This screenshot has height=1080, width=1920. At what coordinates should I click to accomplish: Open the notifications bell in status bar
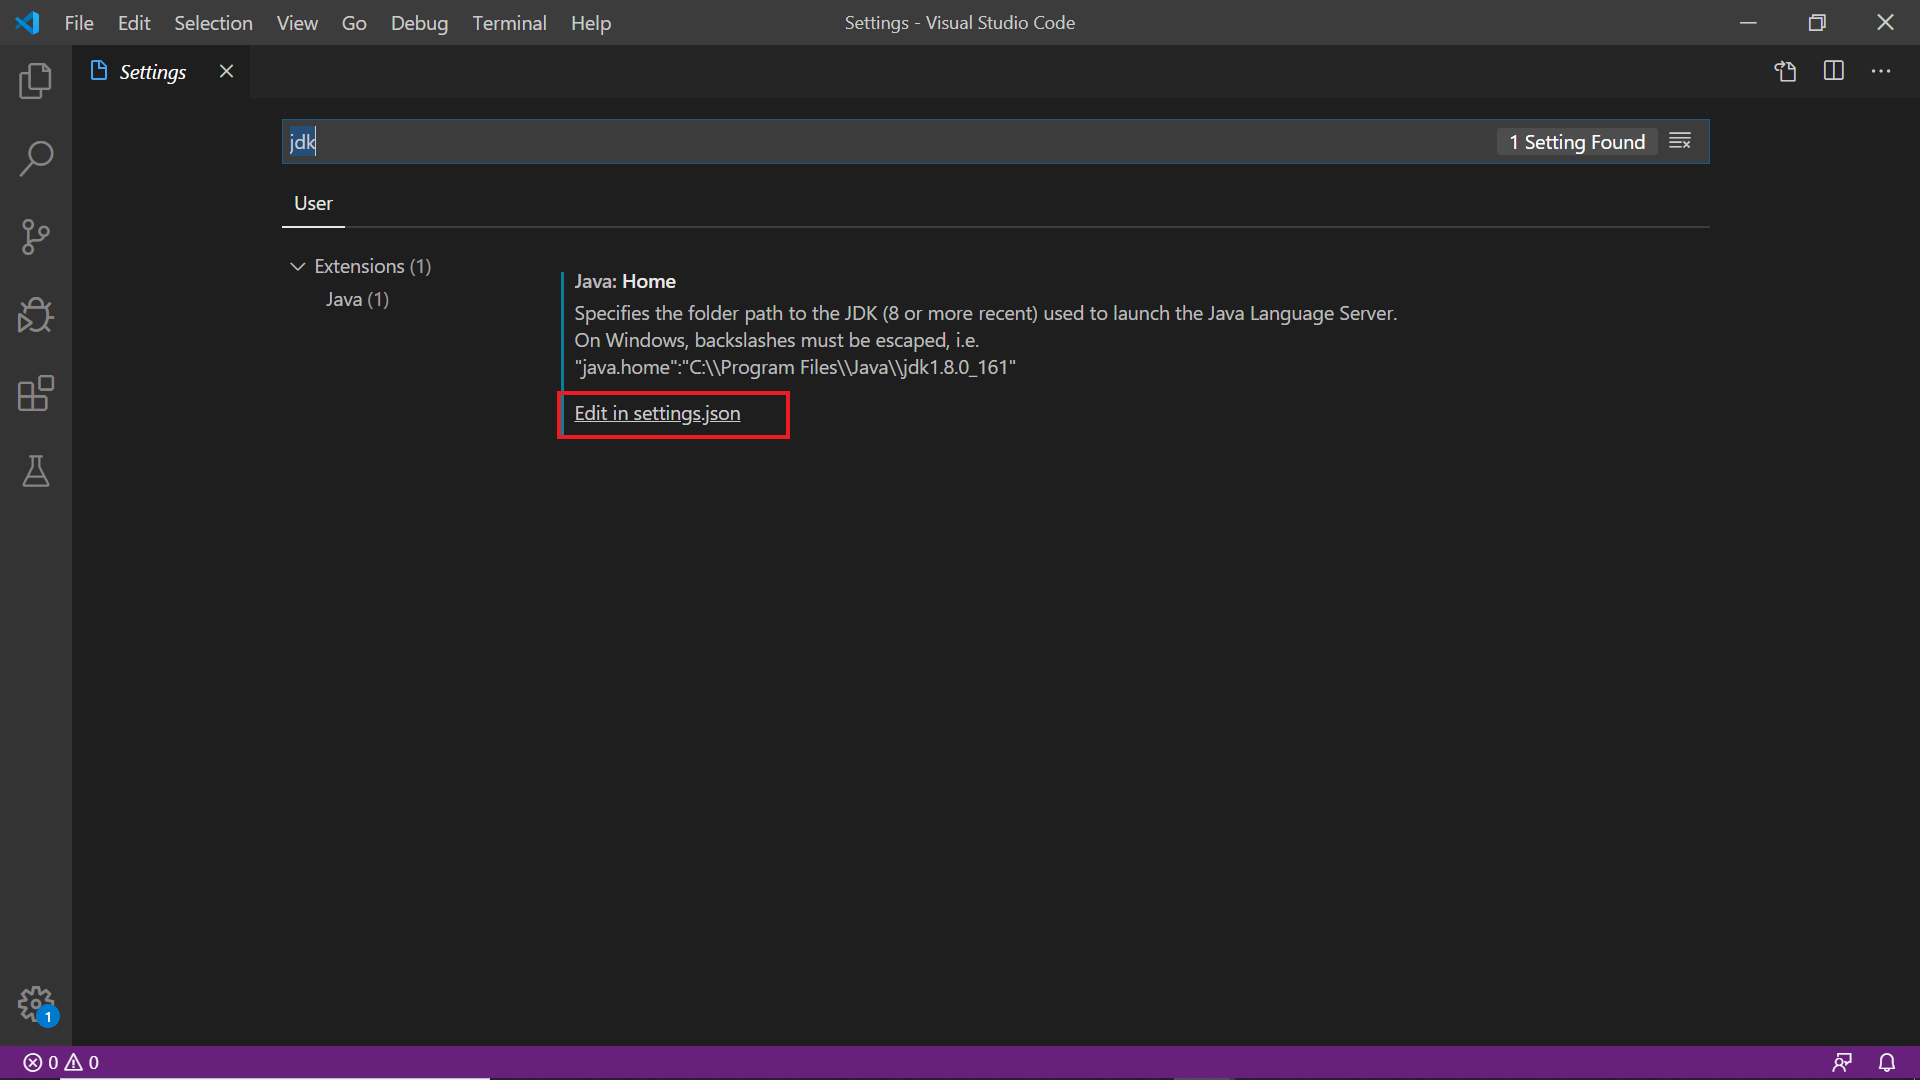(1887, 1062)
